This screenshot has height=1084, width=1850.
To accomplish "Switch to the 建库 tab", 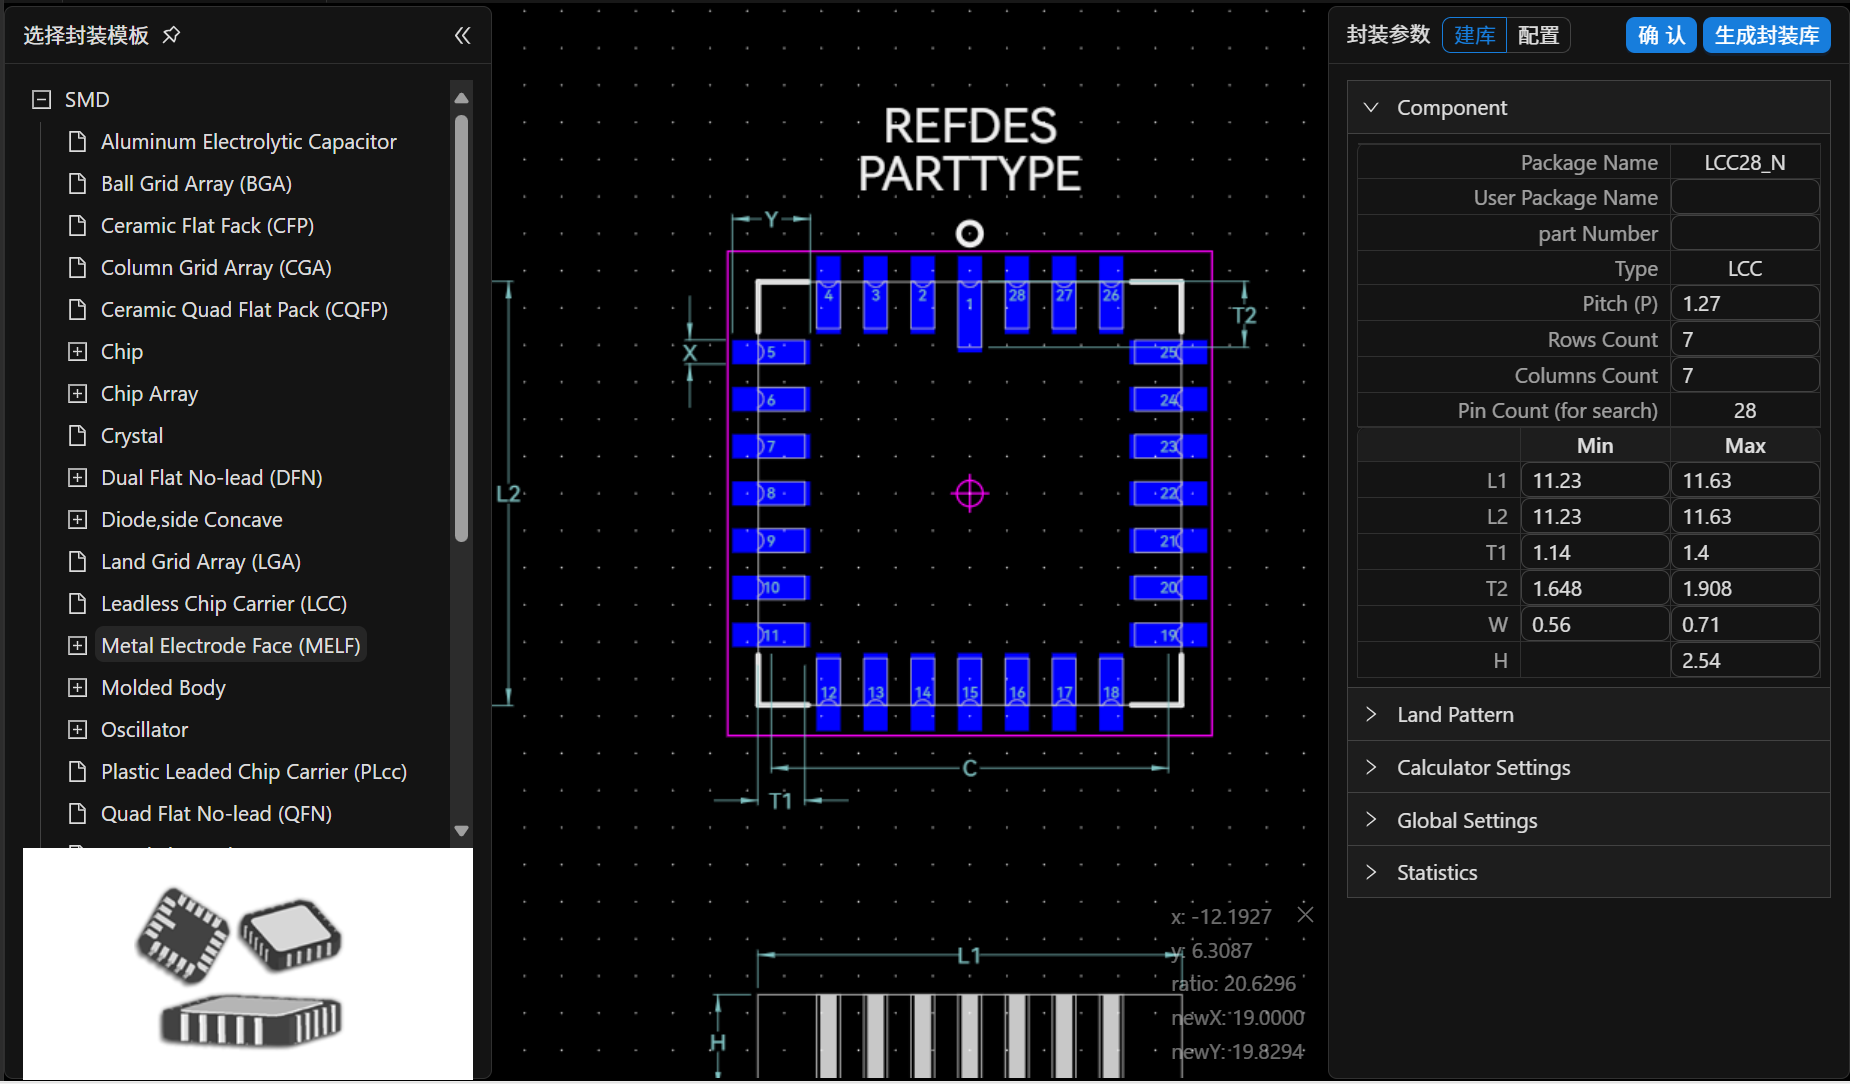I will (1474, 35).
